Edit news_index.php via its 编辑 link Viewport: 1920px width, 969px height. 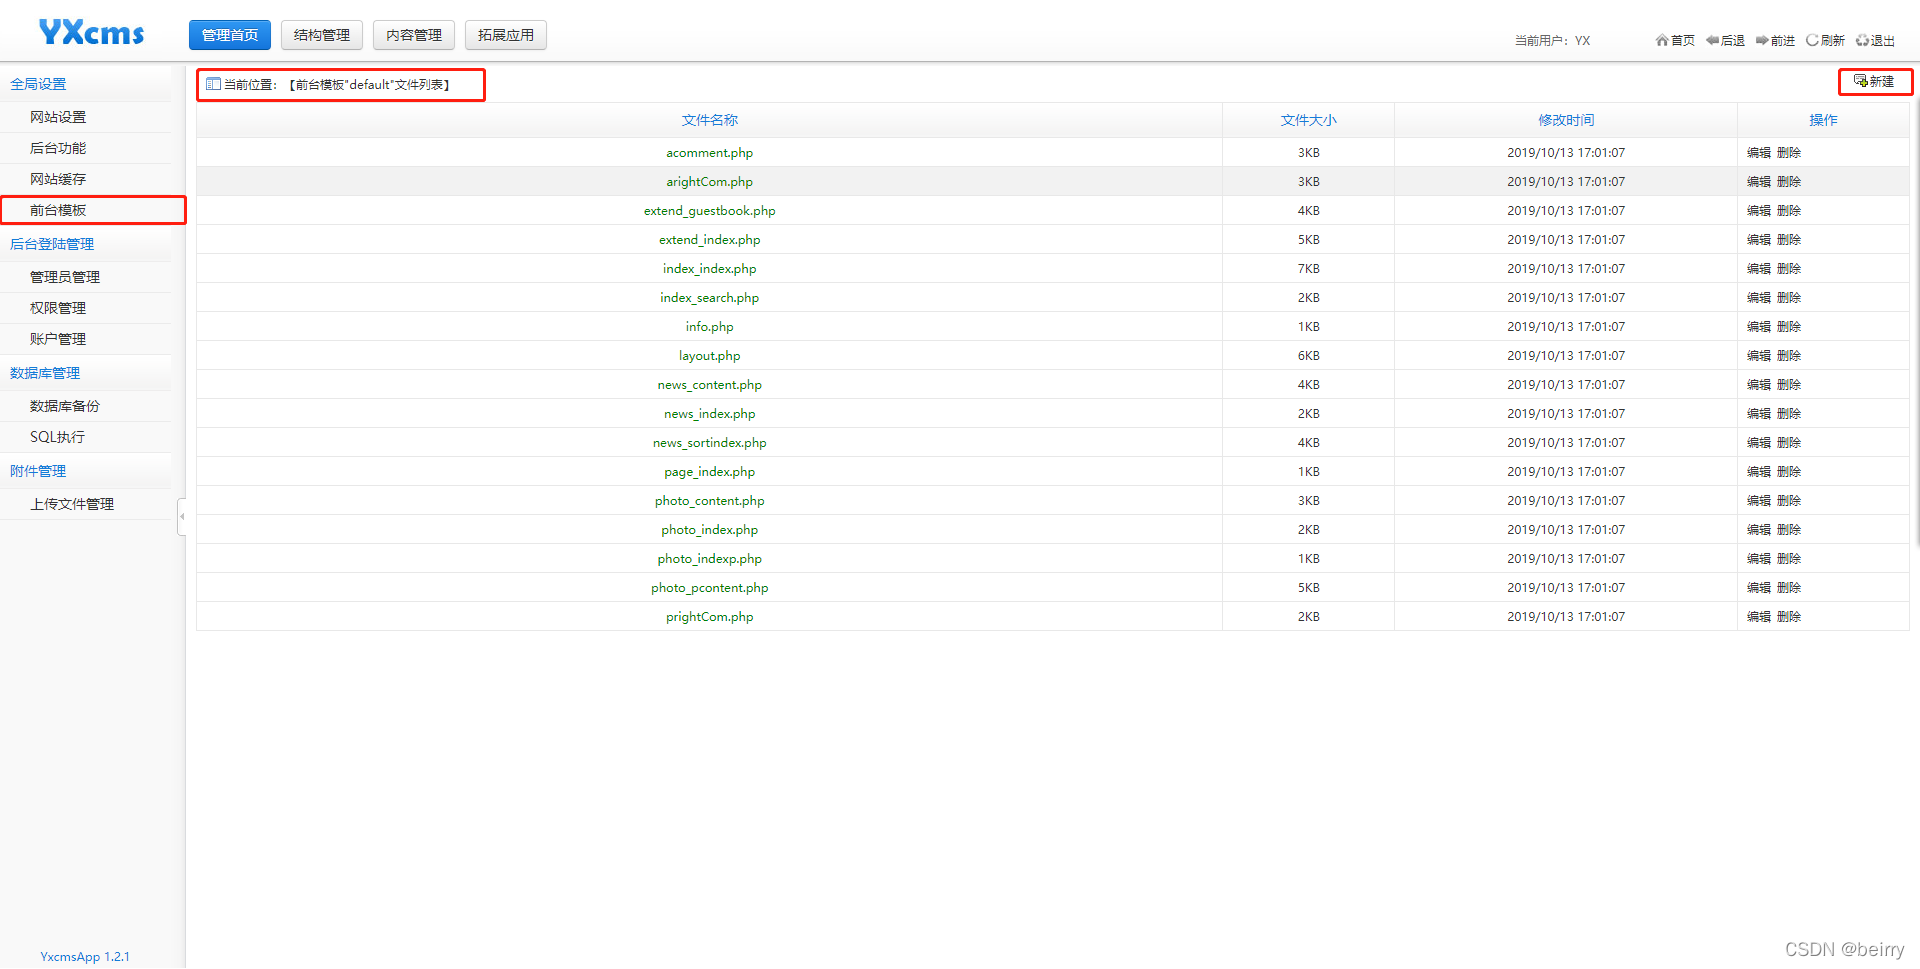(1759, 414)
